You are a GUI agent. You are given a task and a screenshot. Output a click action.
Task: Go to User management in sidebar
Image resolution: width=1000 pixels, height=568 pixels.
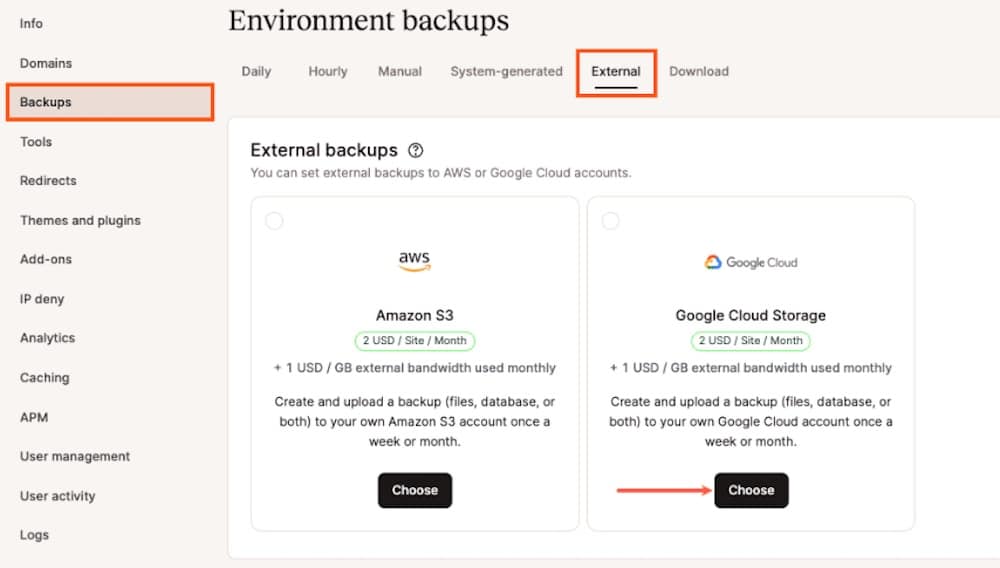[75, 456]
